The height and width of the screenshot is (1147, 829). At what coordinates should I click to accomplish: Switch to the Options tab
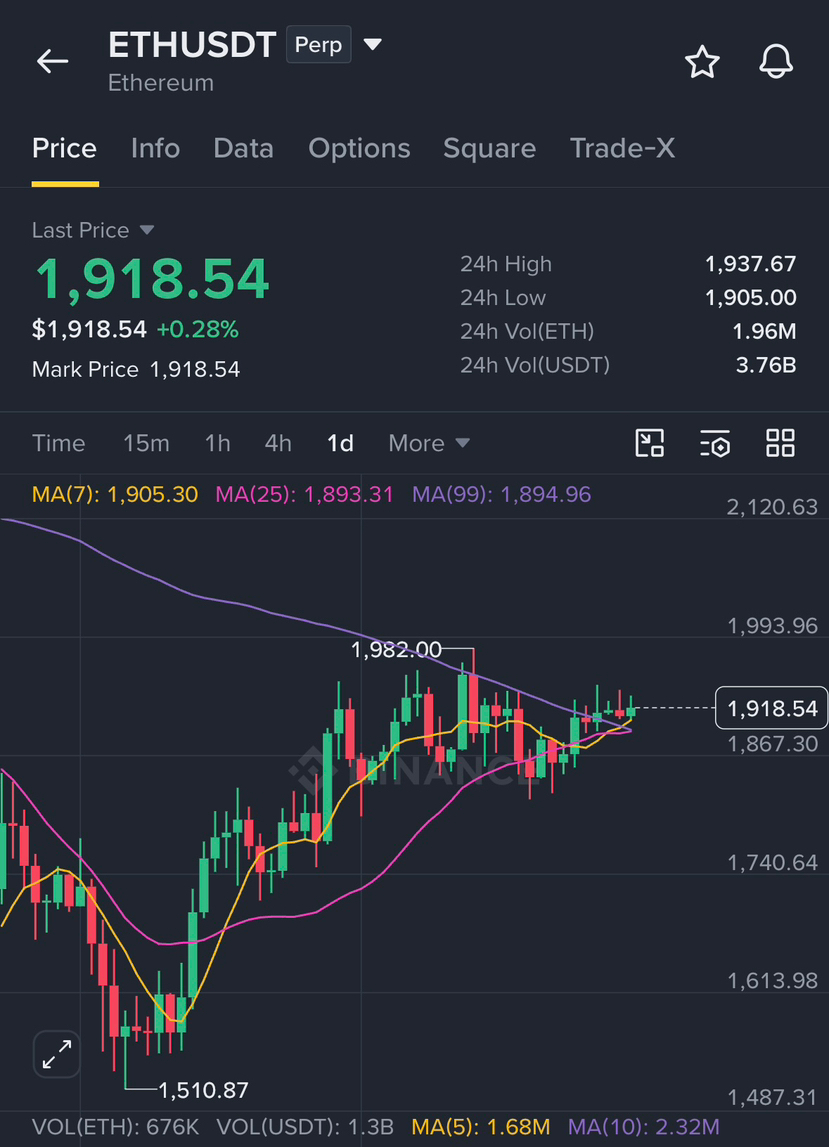359,148
